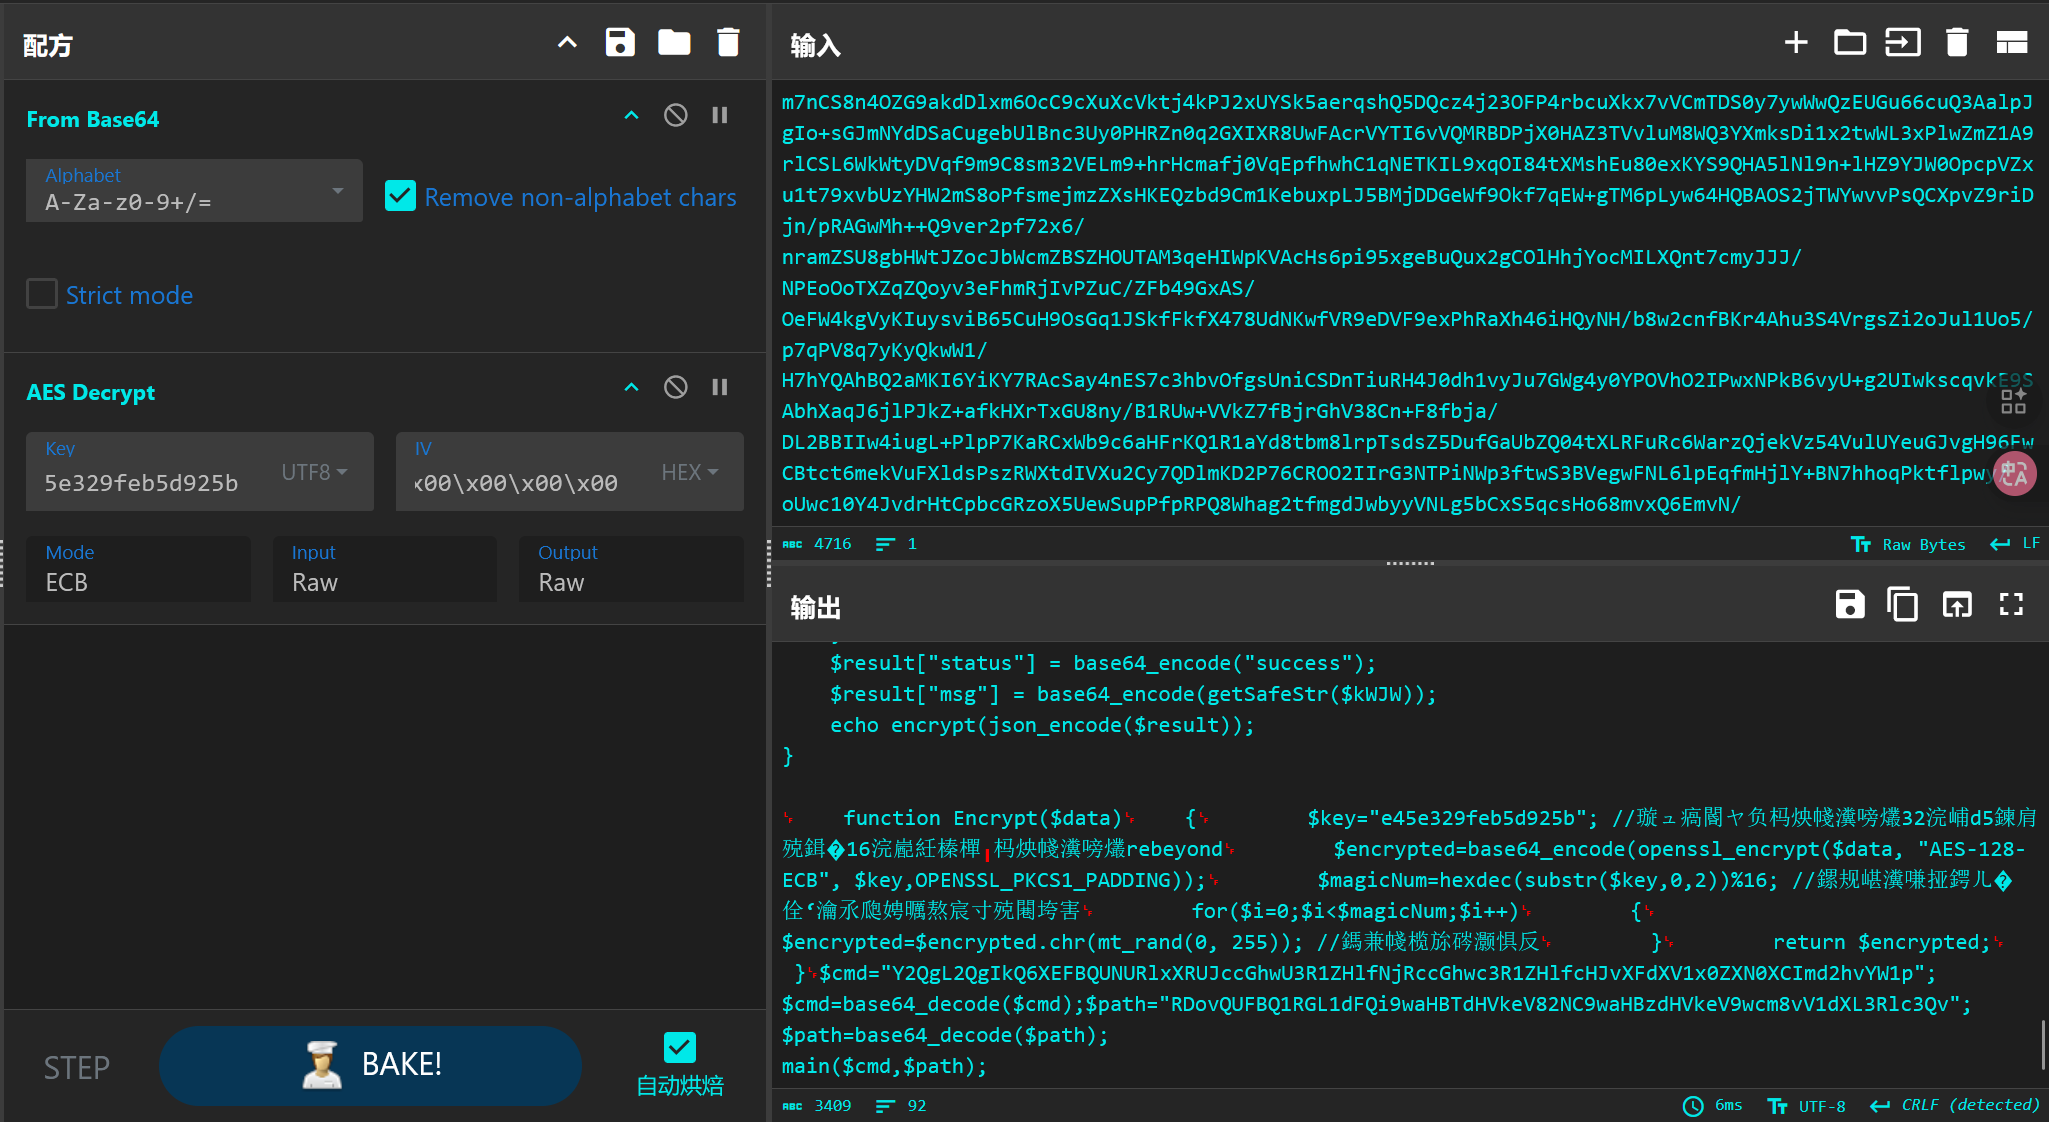
Task: Collapse the AES Decrypt operation
Action: [x=631, y=388]
